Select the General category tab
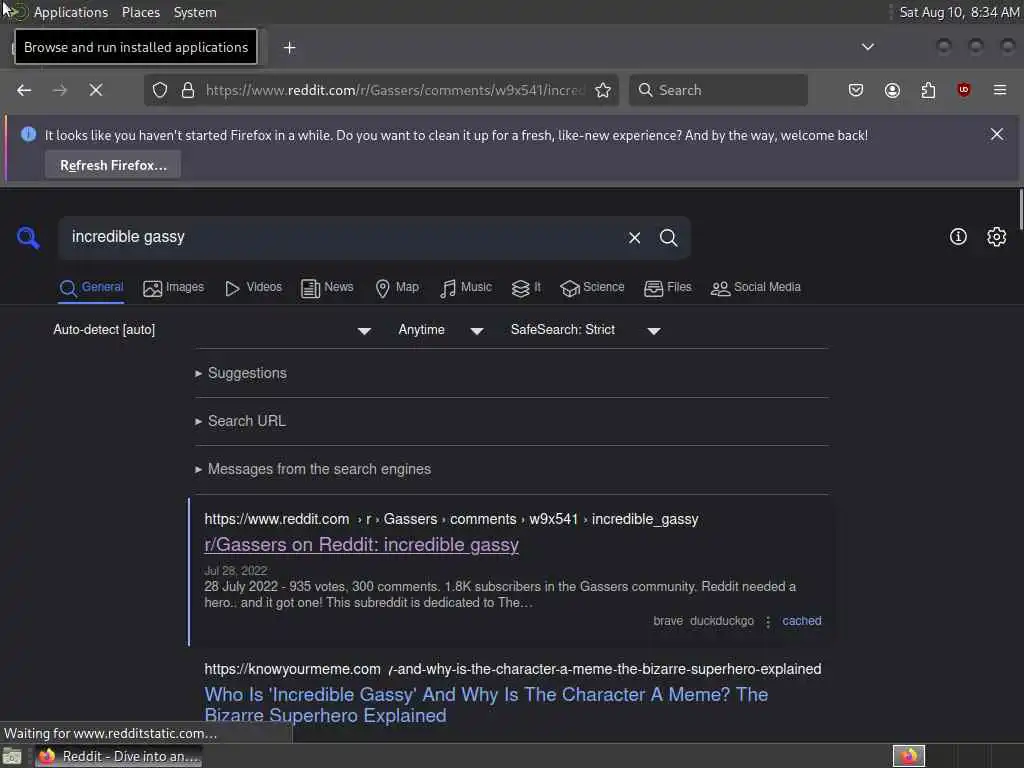The image size is (1024, 768). tap(91, 287)
